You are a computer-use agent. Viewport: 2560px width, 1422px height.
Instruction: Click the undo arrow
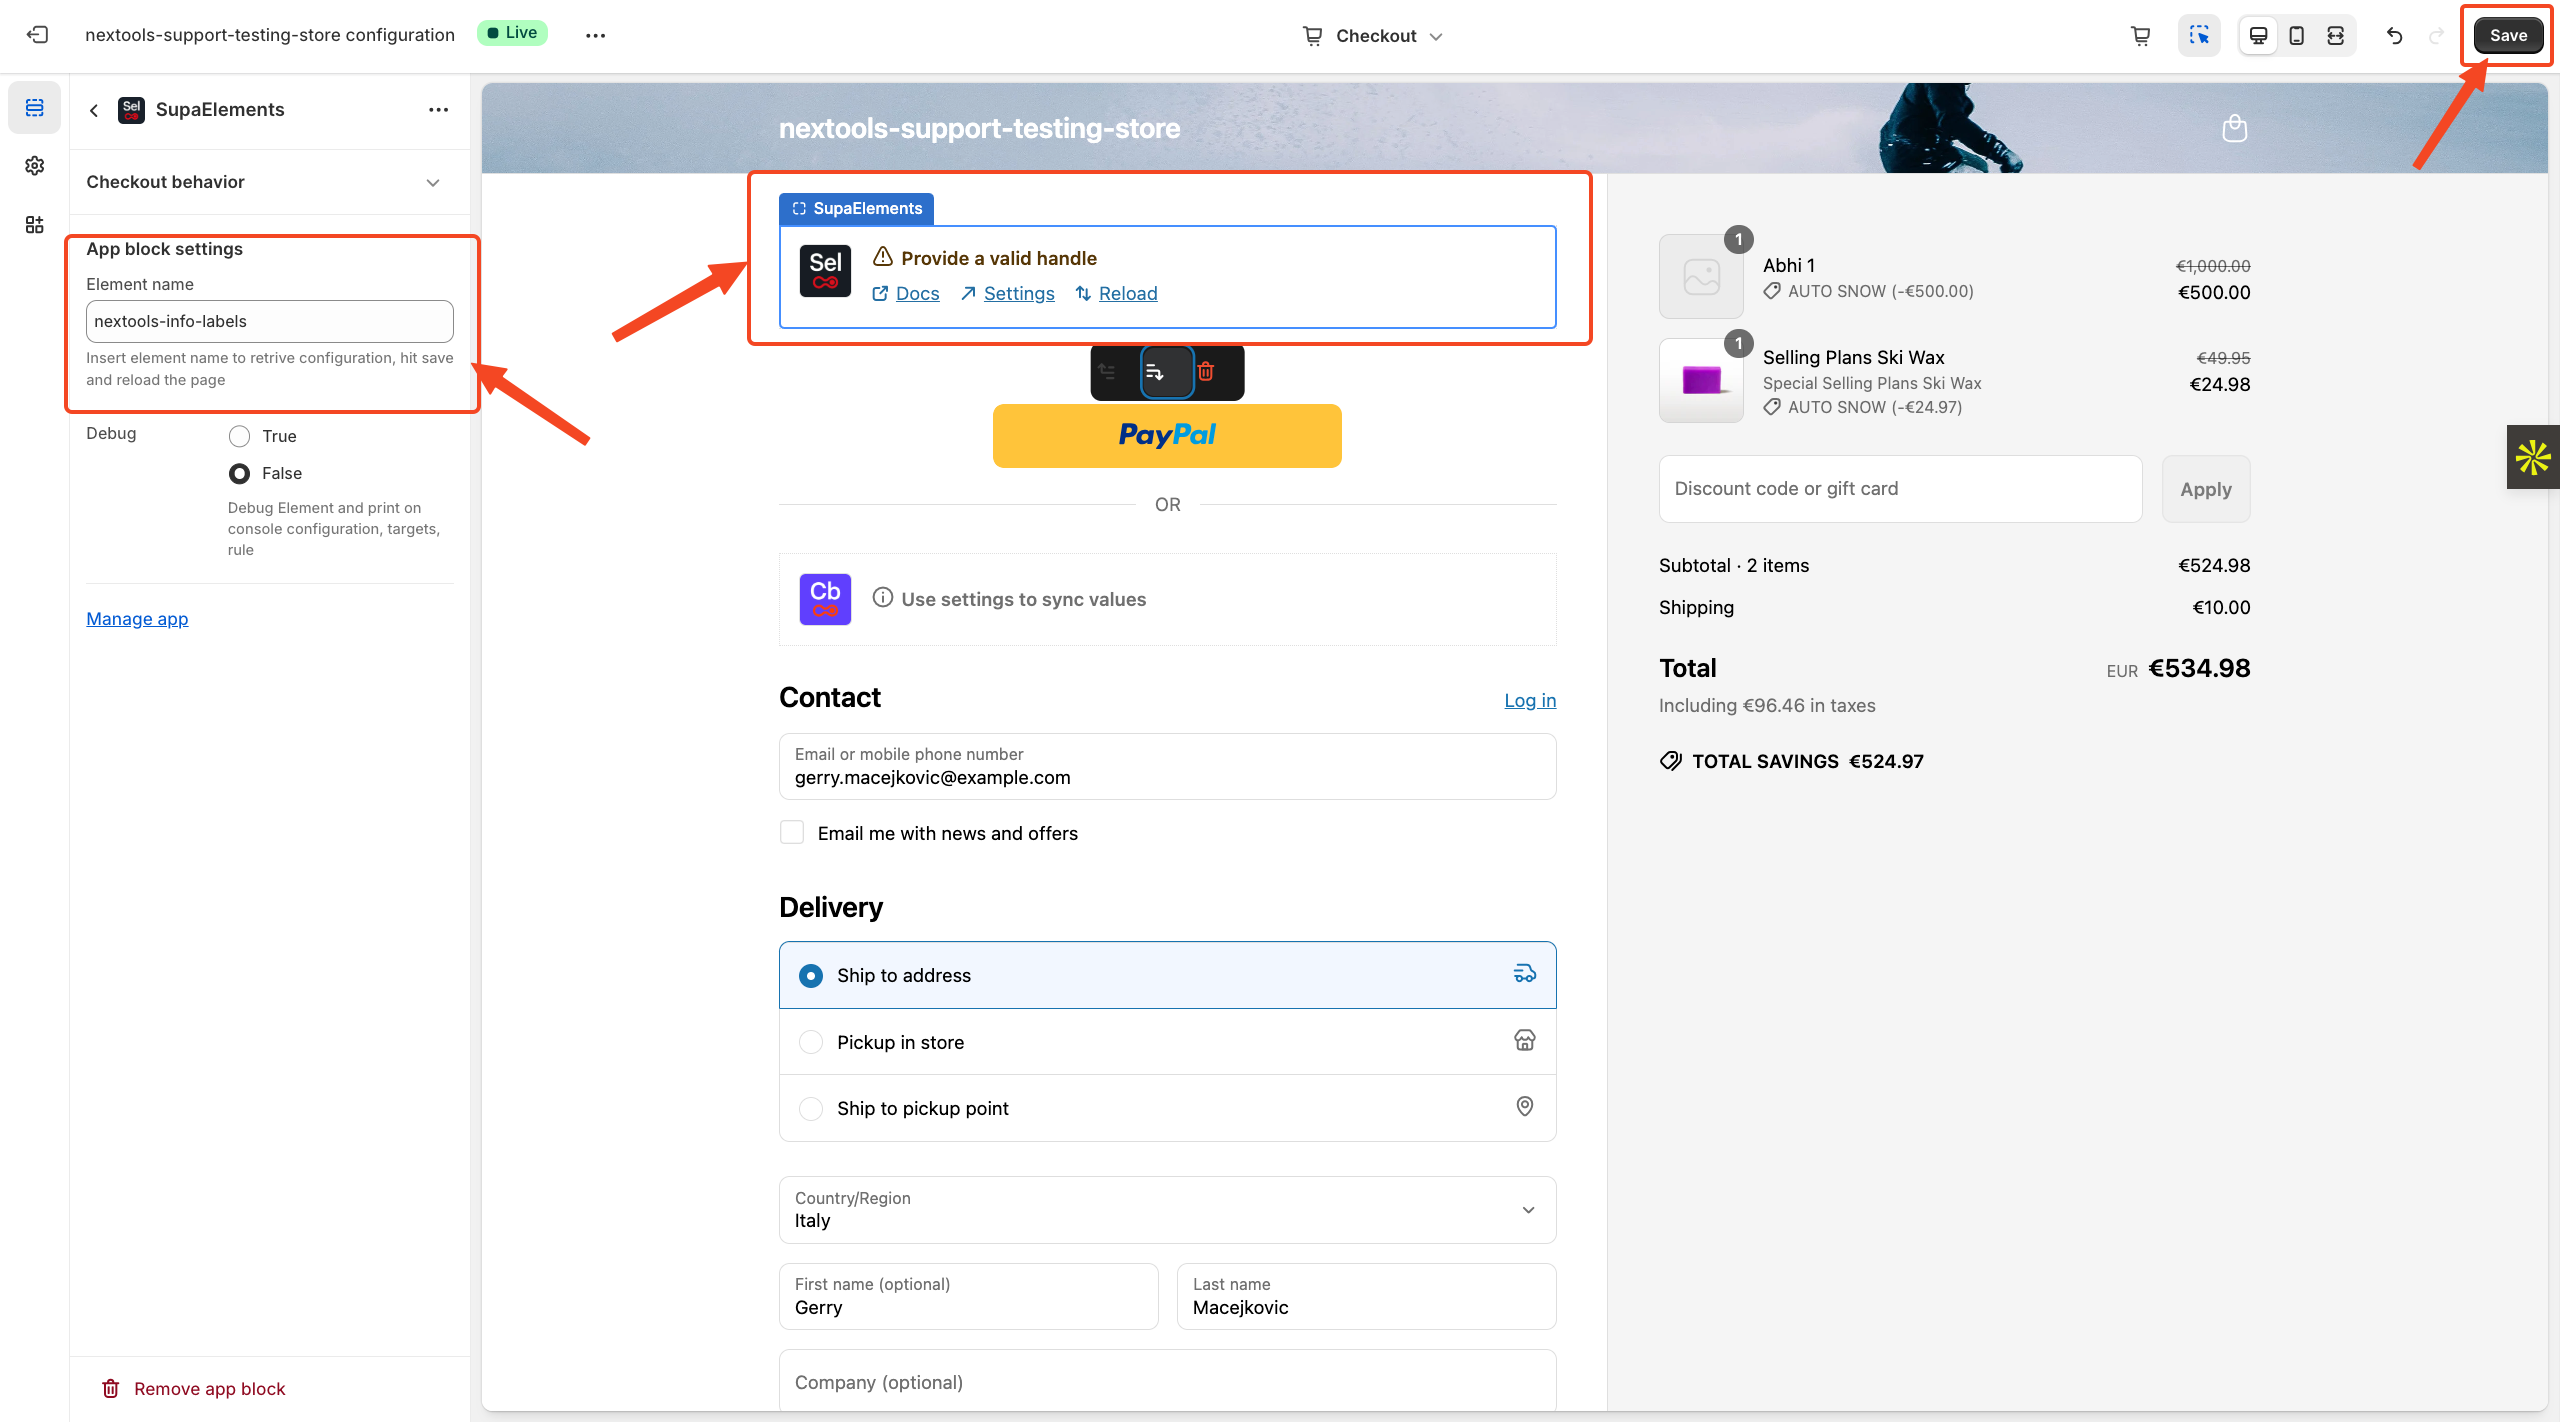[x=2394, y=36]
